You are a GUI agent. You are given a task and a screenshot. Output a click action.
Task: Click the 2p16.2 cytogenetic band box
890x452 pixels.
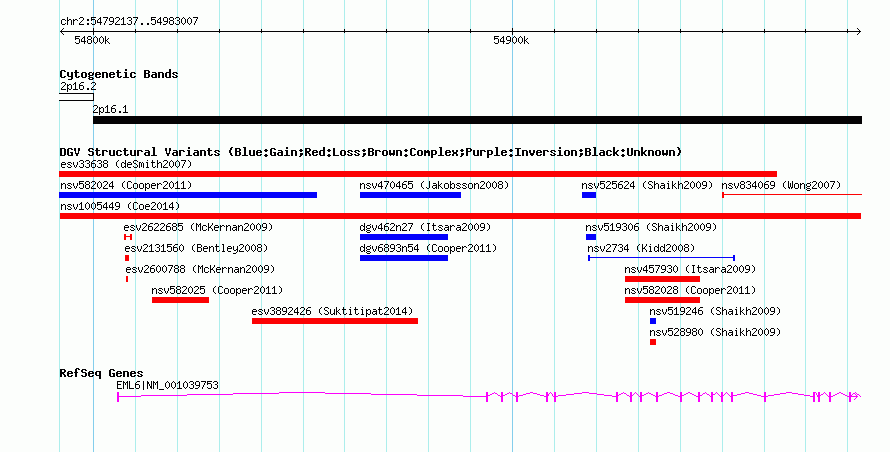[76, 97]
